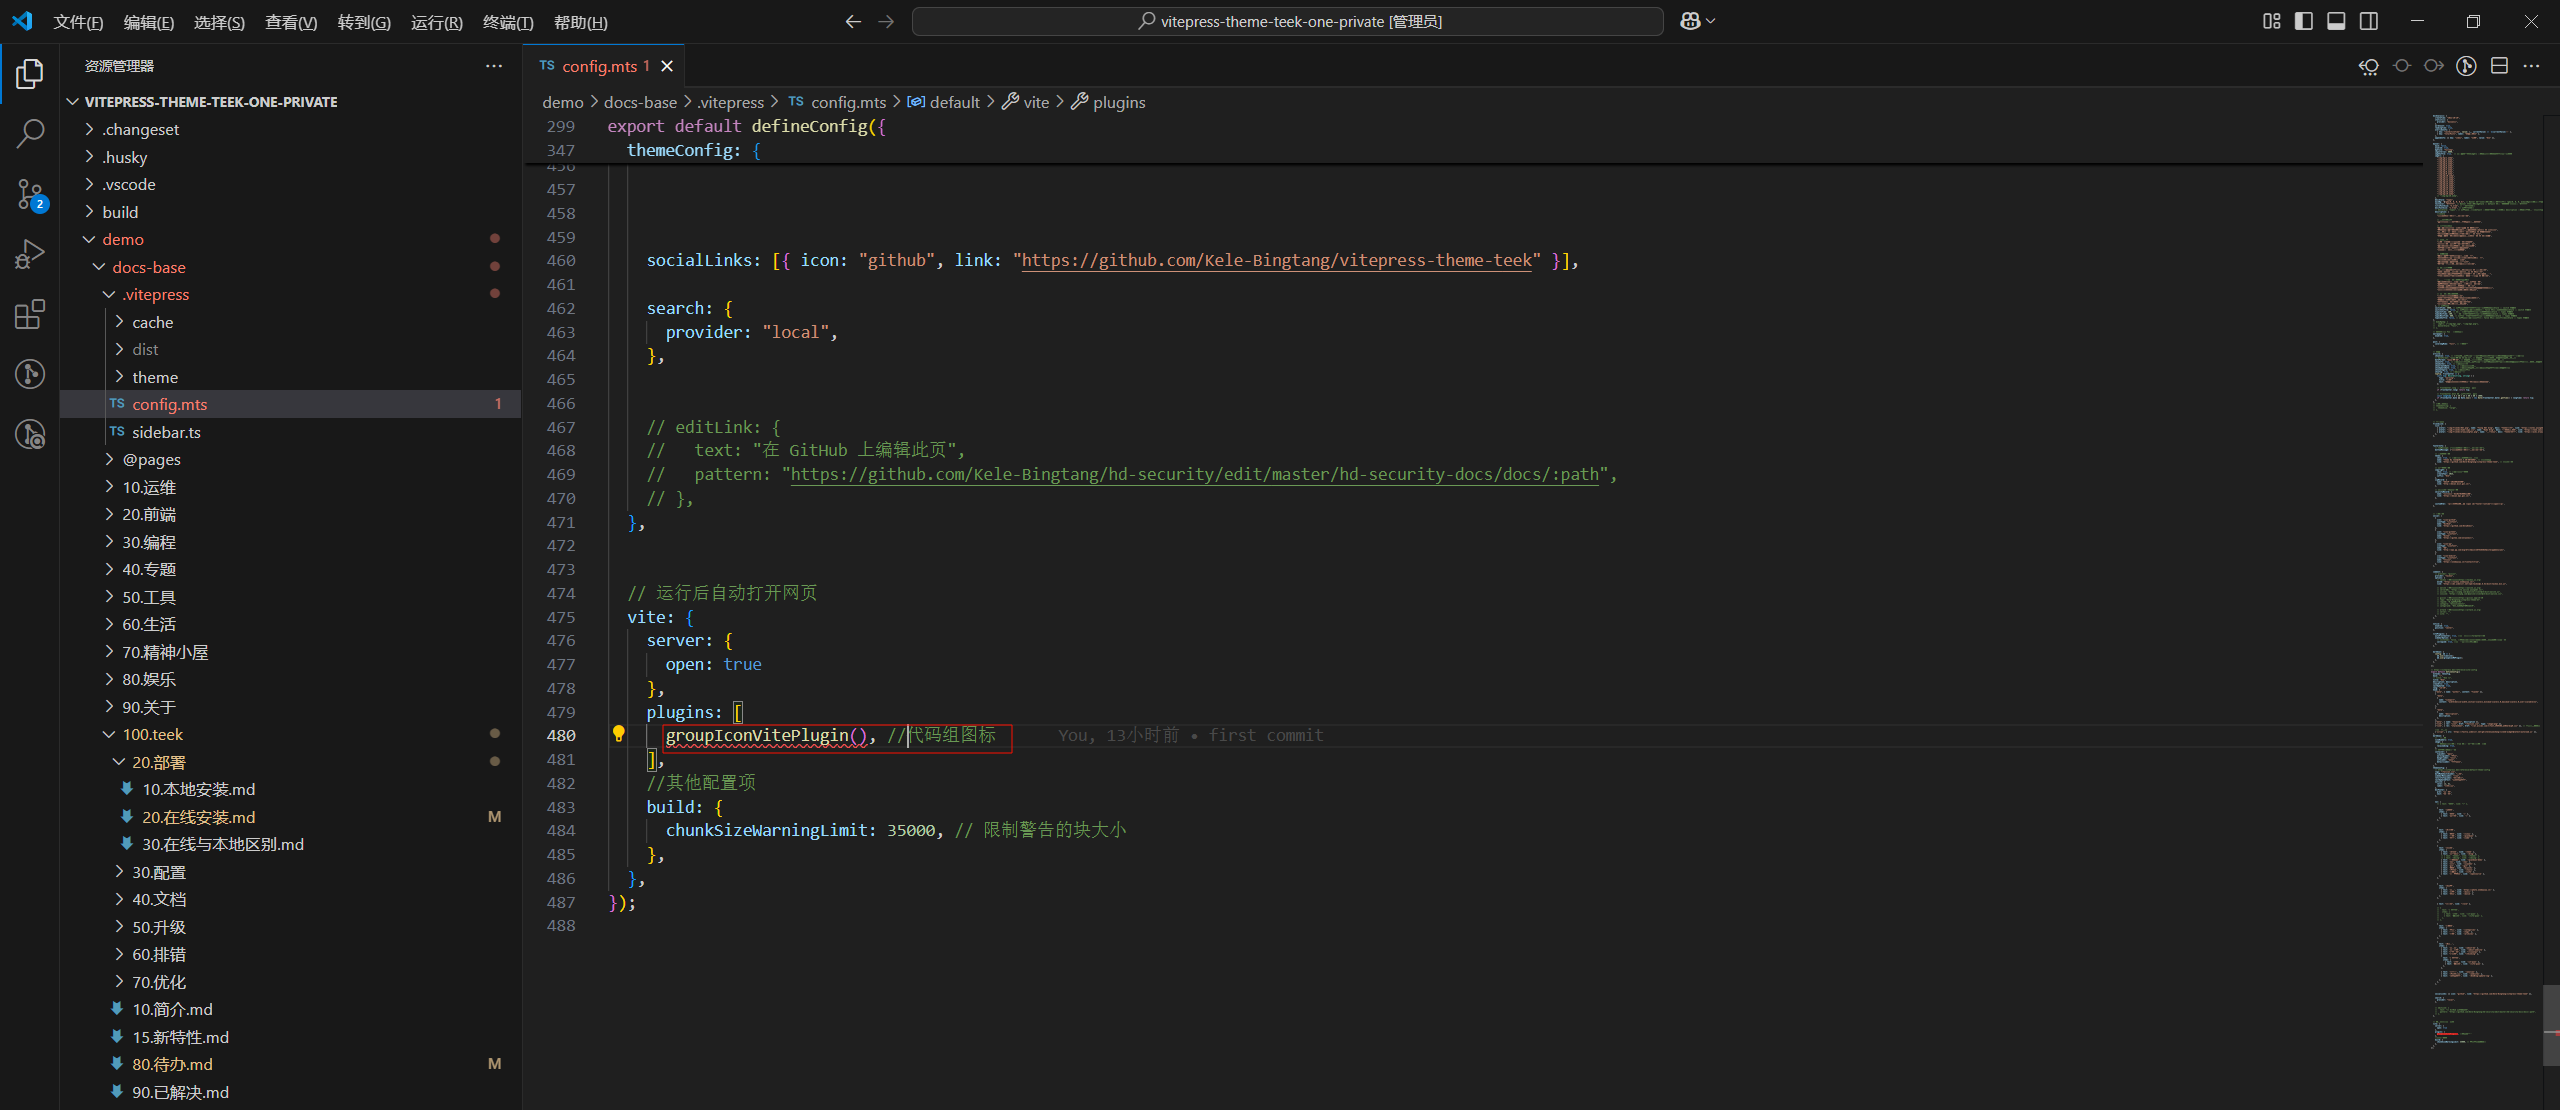This screenshot has height=1110, width=2560.
Task: Open Explorer panel More Actions ellipsis
Action: click(494, 66)
